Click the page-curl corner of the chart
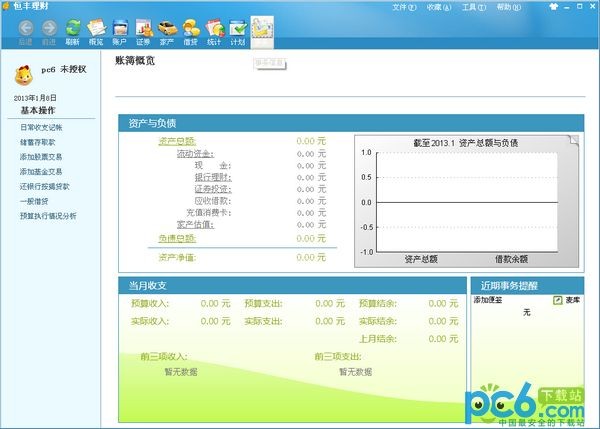The height and width of the screenshot is (429, 600). pos(574,140)
